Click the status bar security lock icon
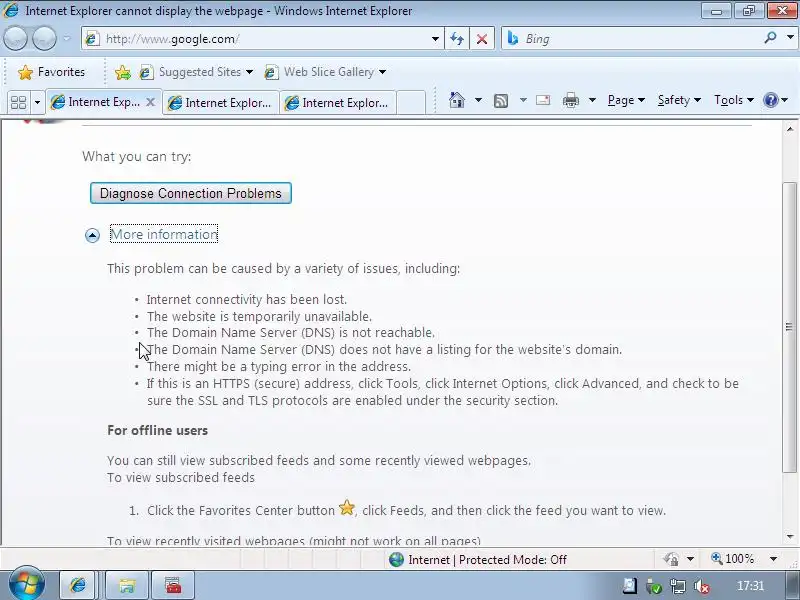The image size is (800, 600). [x=671, y=559]
